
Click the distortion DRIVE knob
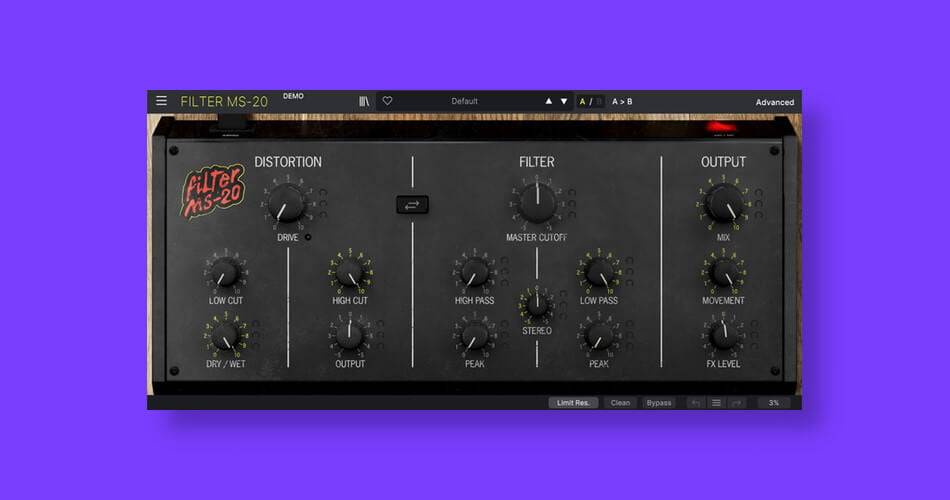(x=286, y=204)
